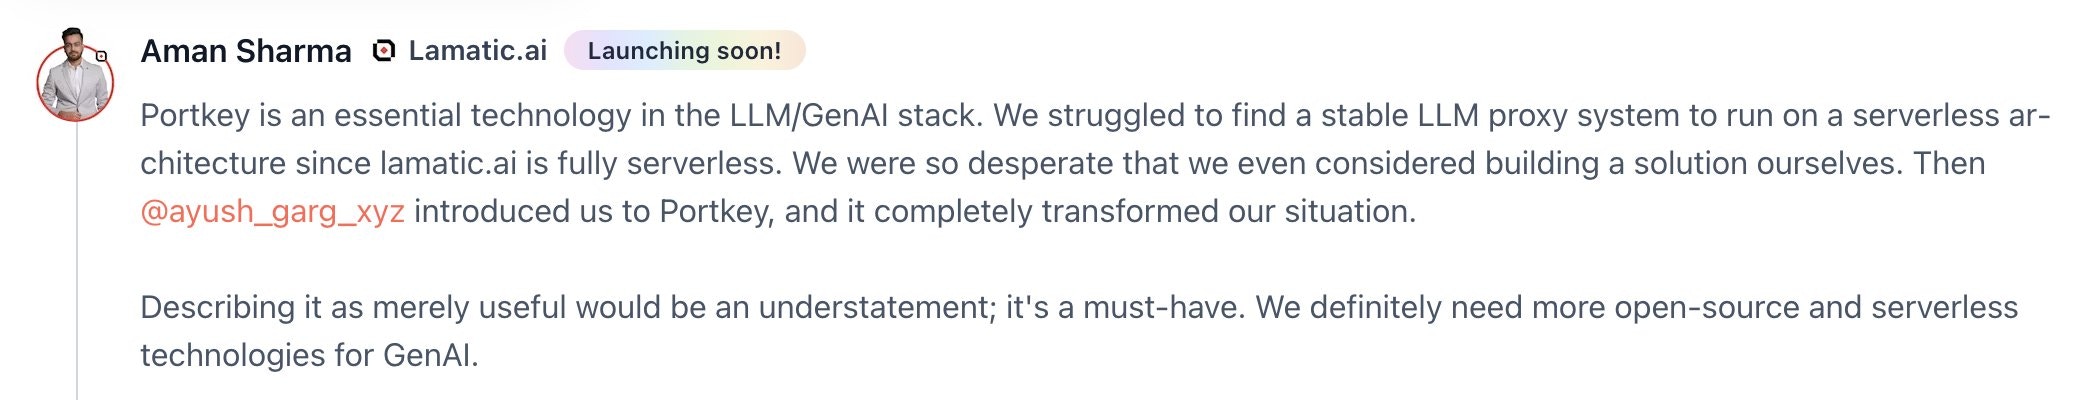Click the word 'proxy' in first paragraph

coord(1524,116)
